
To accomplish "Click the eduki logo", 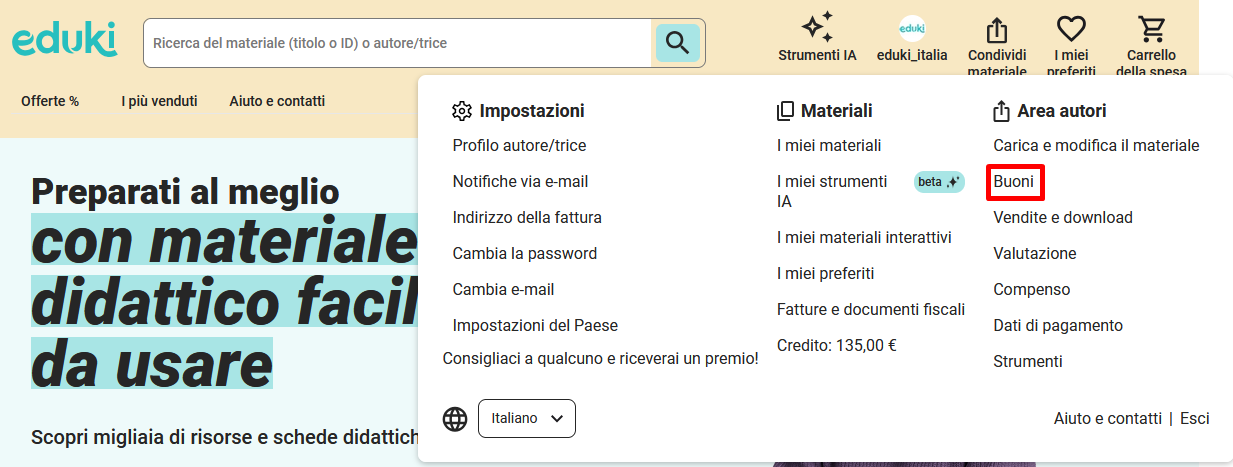I will pos(64,41).
